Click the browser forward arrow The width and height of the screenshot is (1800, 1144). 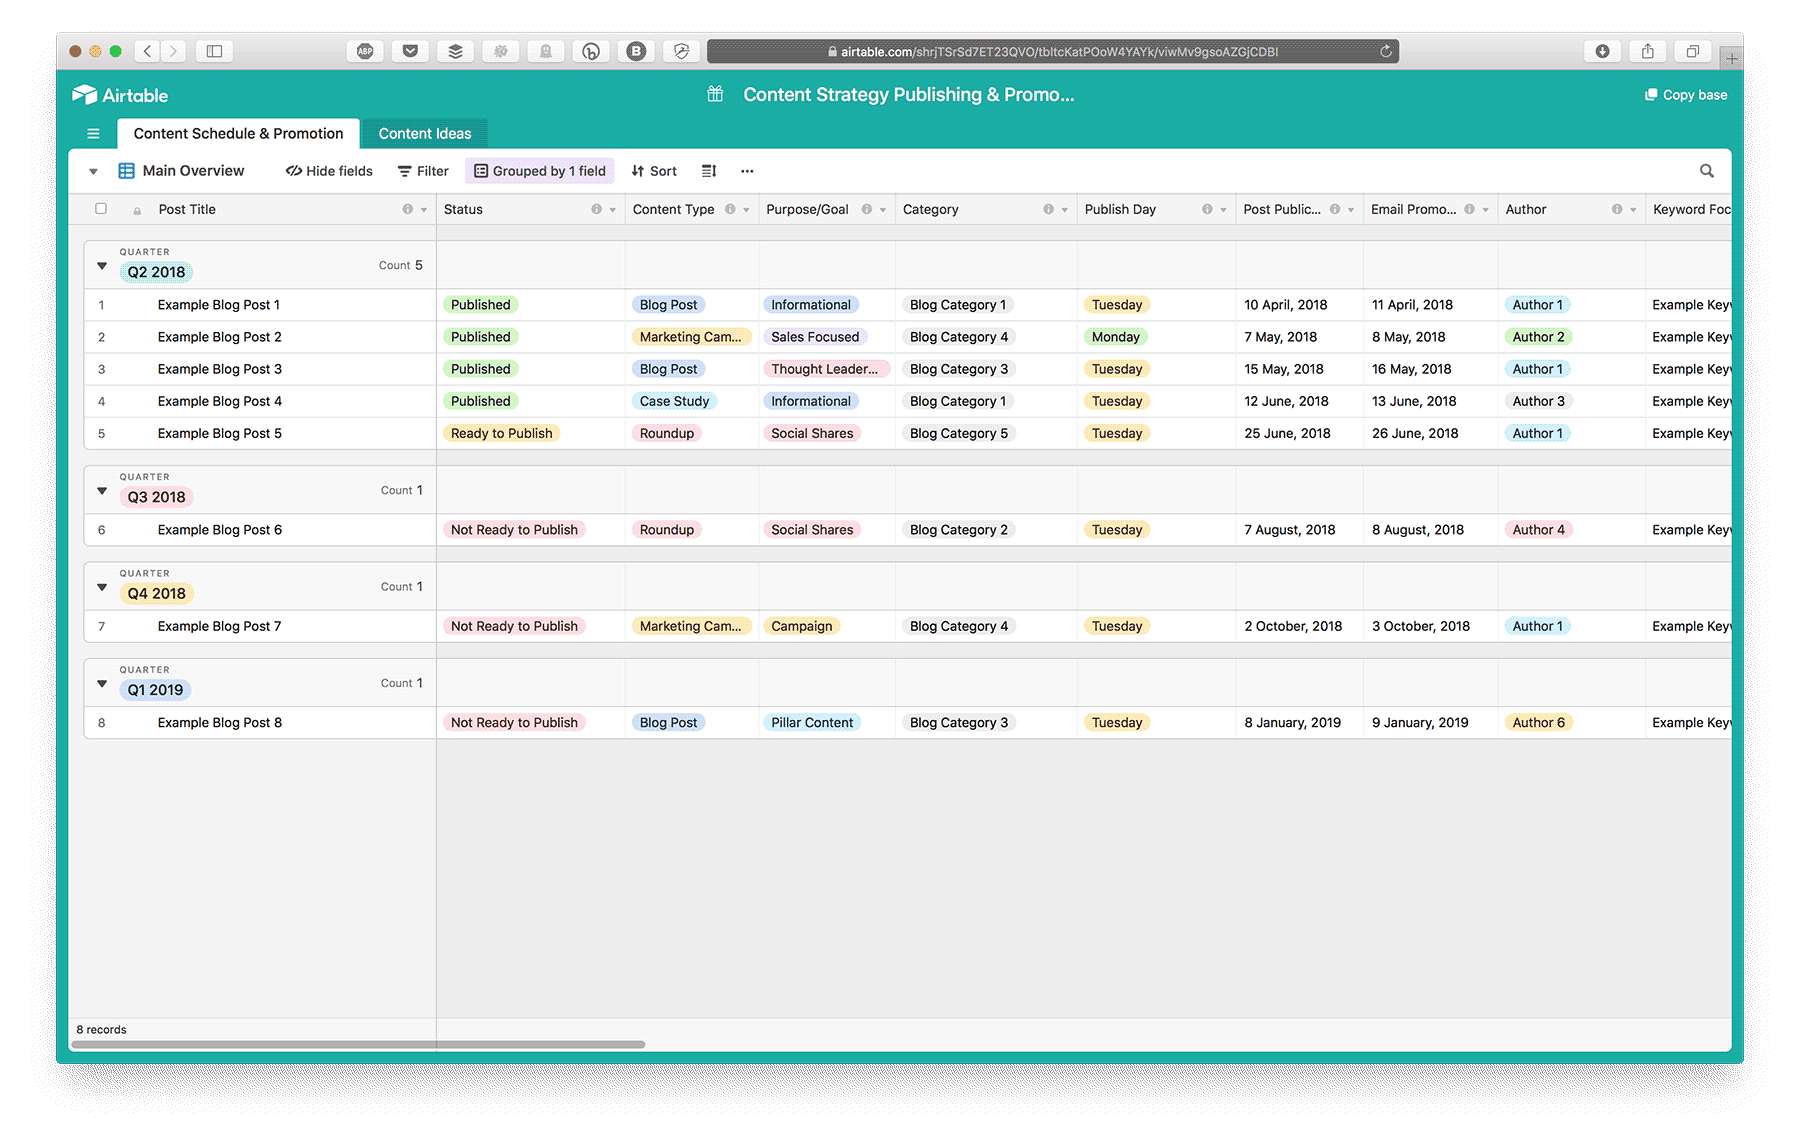[x=173, y=51]
